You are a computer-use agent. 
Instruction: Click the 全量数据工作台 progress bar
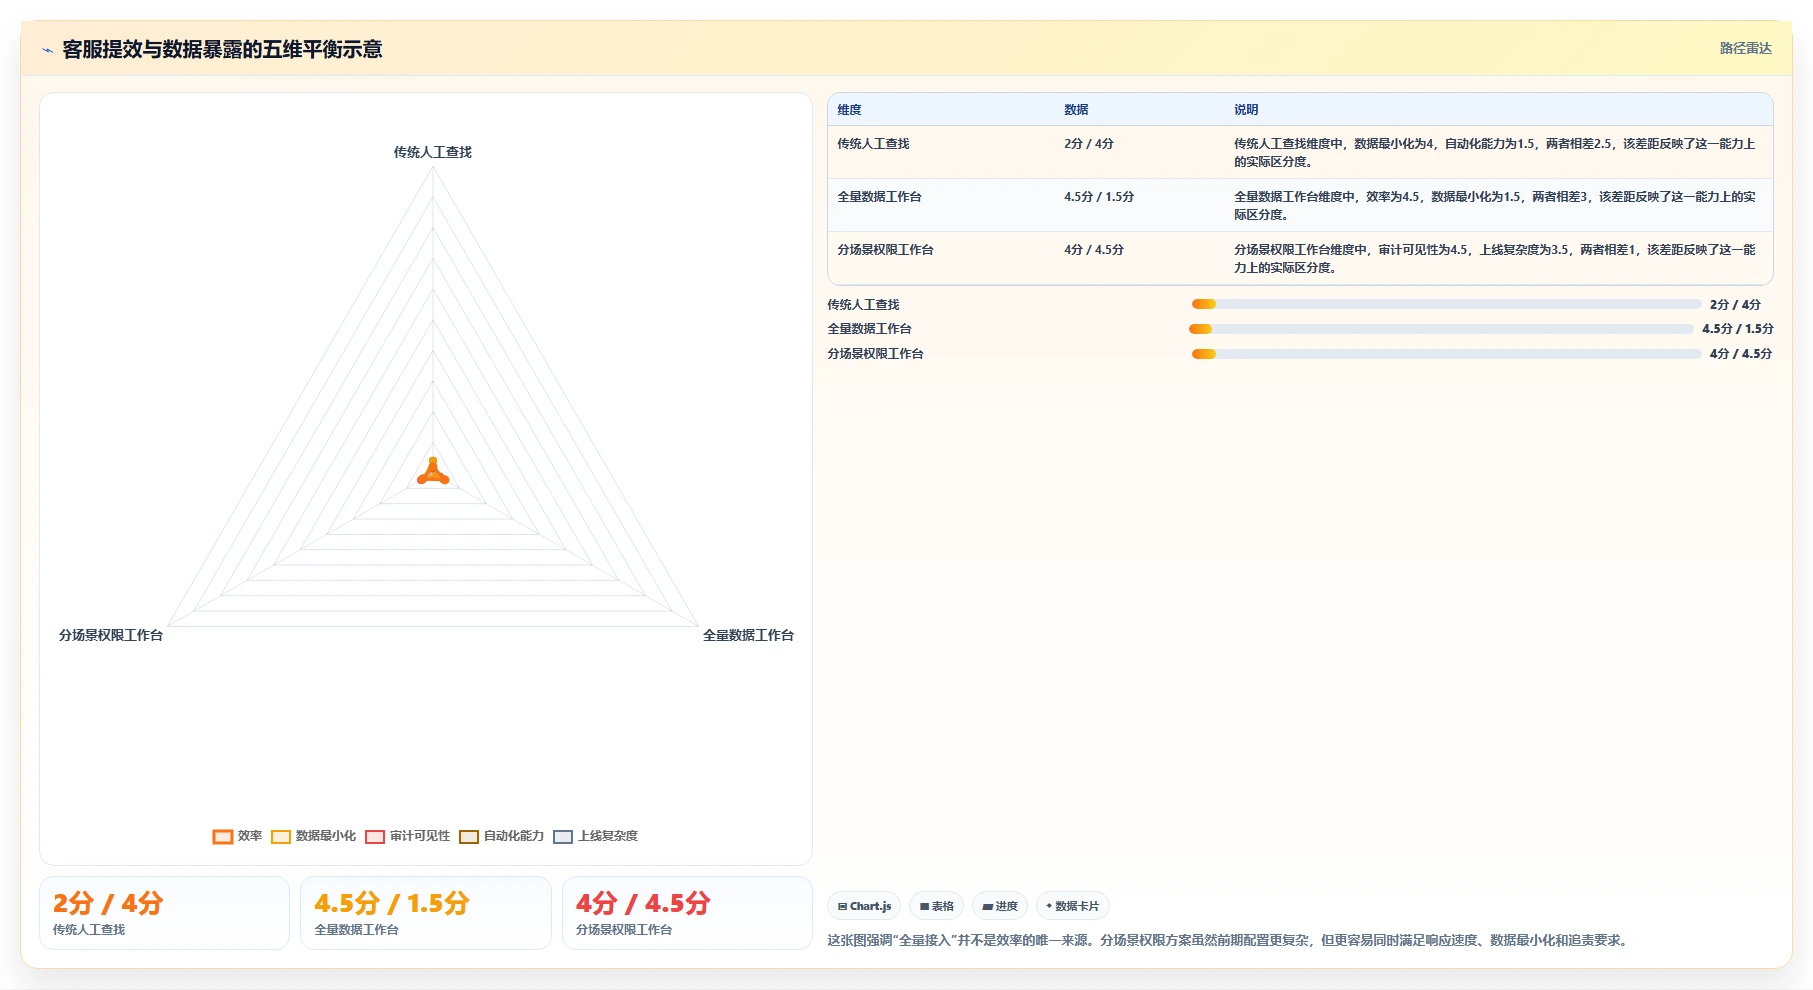tap(1441, 329)
